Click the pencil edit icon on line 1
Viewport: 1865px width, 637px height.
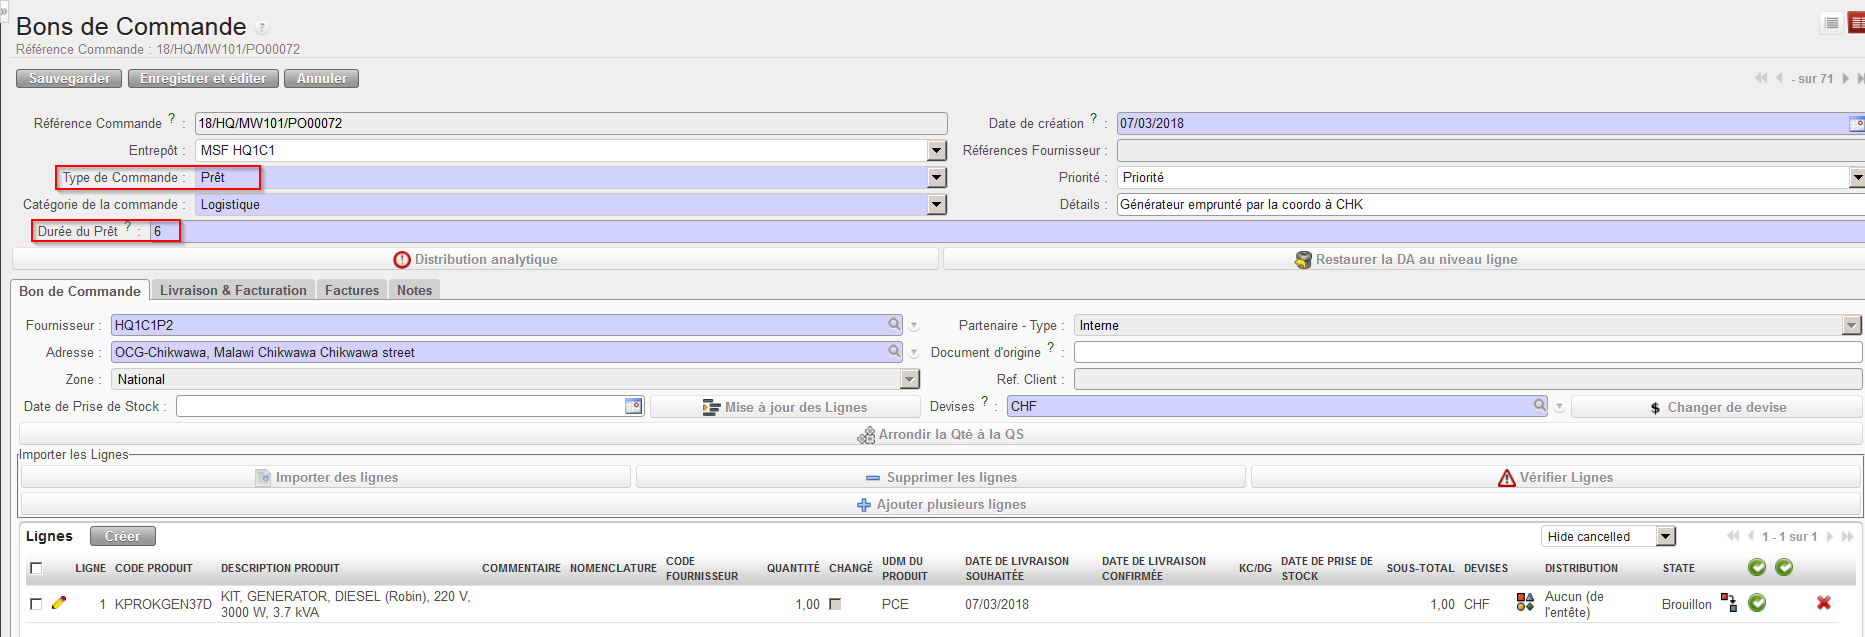click(x=59, y=603)
